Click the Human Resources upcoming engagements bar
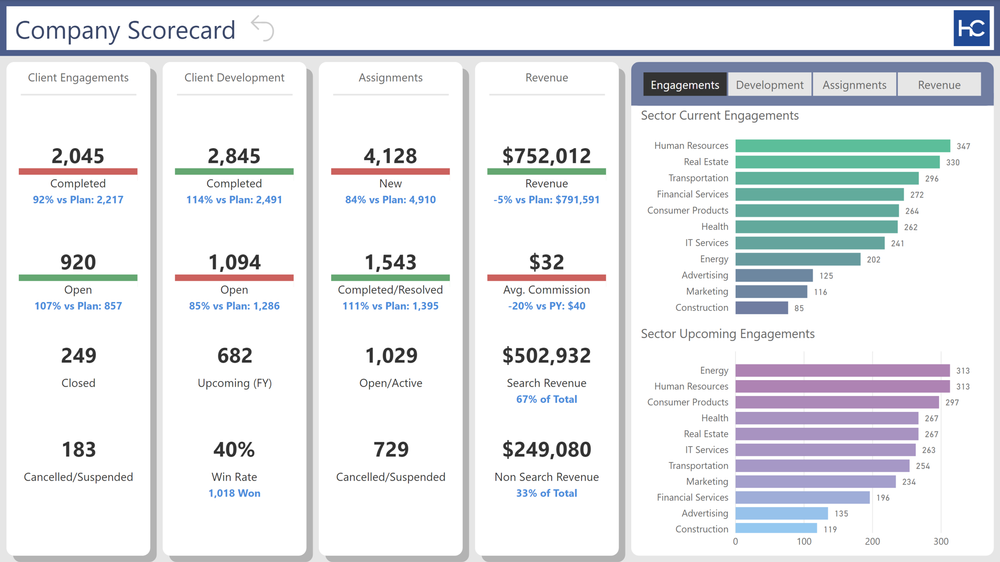The width and height of the screenshot is (1000, 562). 842,387
